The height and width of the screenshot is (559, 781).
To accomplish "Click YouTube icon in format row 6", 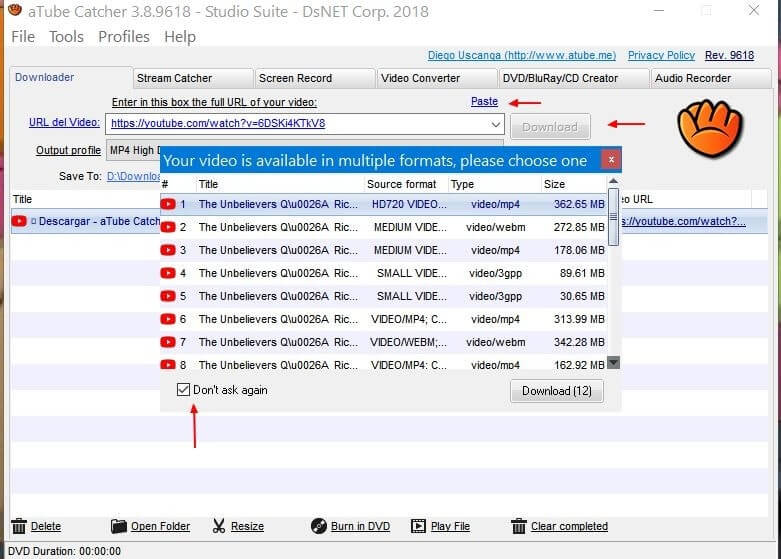I will [x=168, y=319].
